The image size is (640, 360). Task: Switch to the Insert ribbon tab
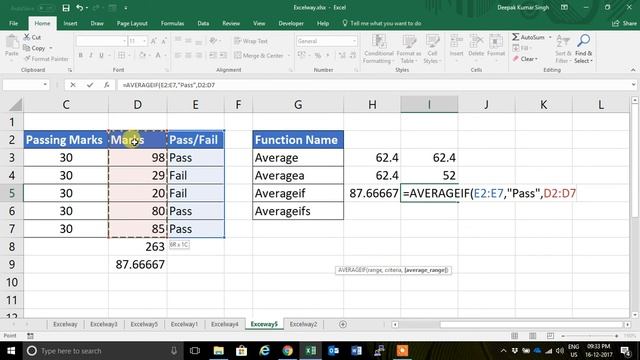coord(70,24)
